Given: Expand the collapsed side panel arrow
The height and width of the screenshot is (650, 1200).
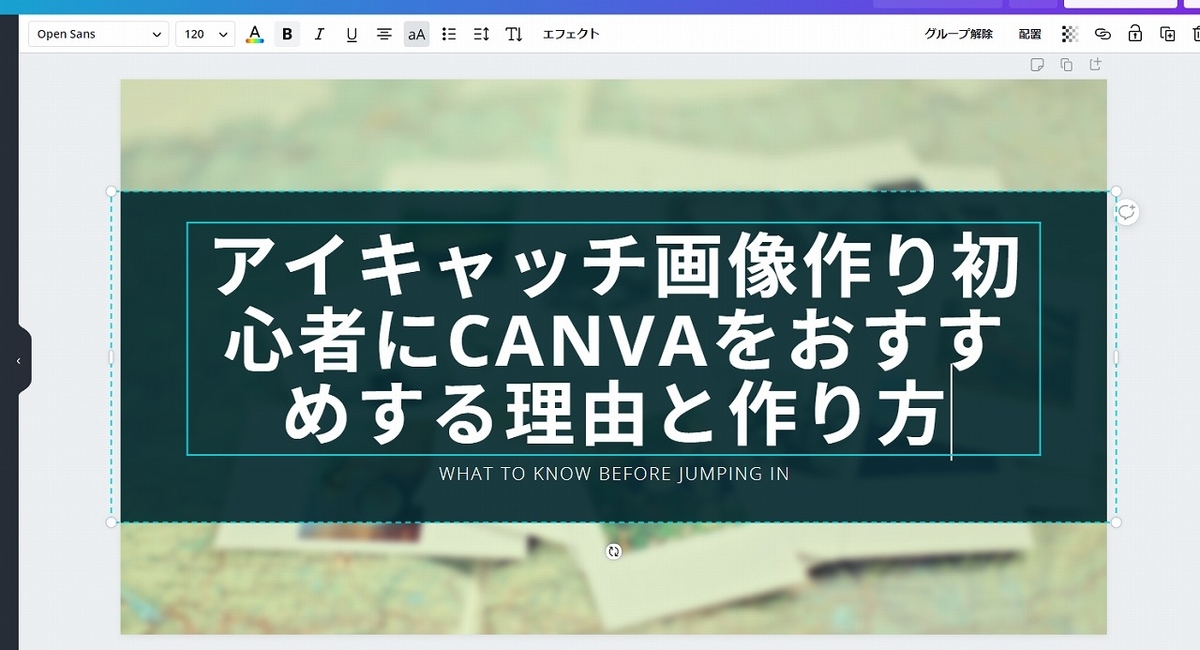Looking at the screenshot, I should tap(18, 361).
